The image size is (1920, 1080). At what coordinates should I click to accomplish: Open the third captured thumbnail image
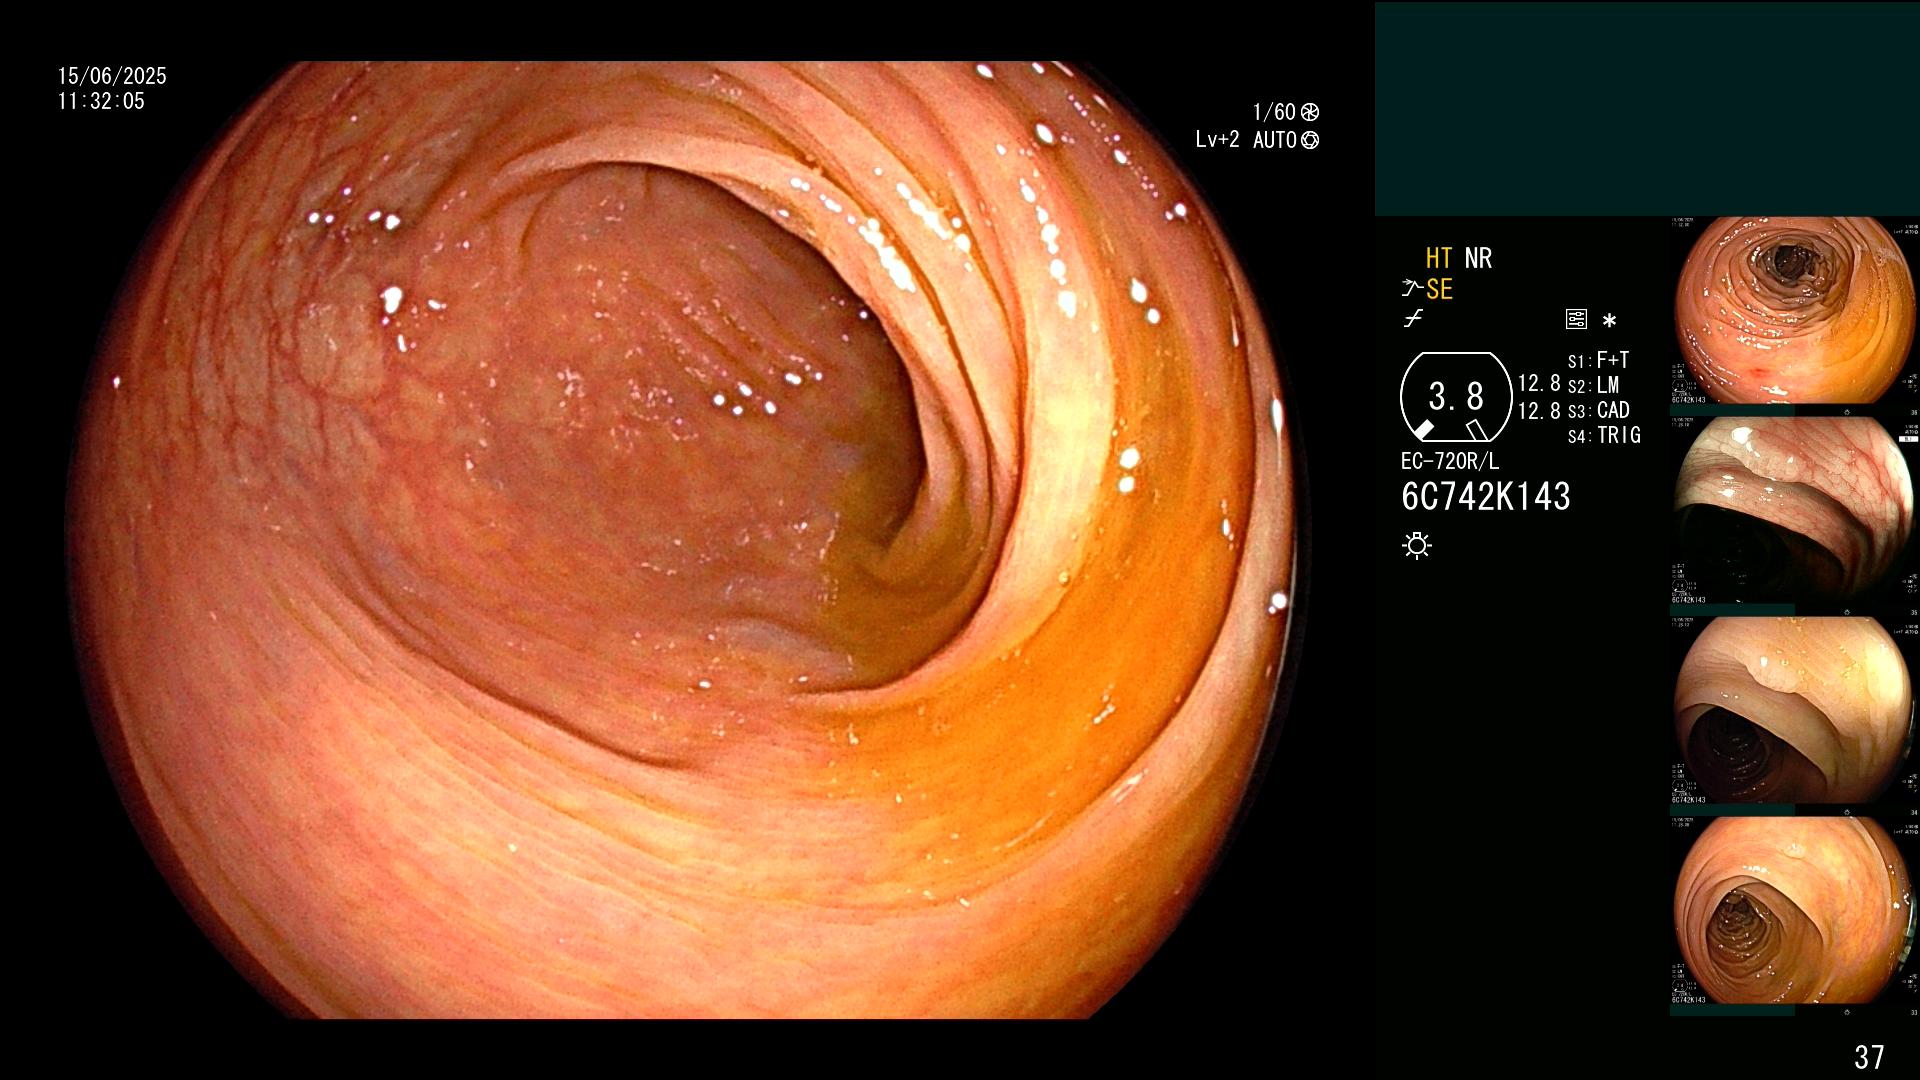point(1794,710)
